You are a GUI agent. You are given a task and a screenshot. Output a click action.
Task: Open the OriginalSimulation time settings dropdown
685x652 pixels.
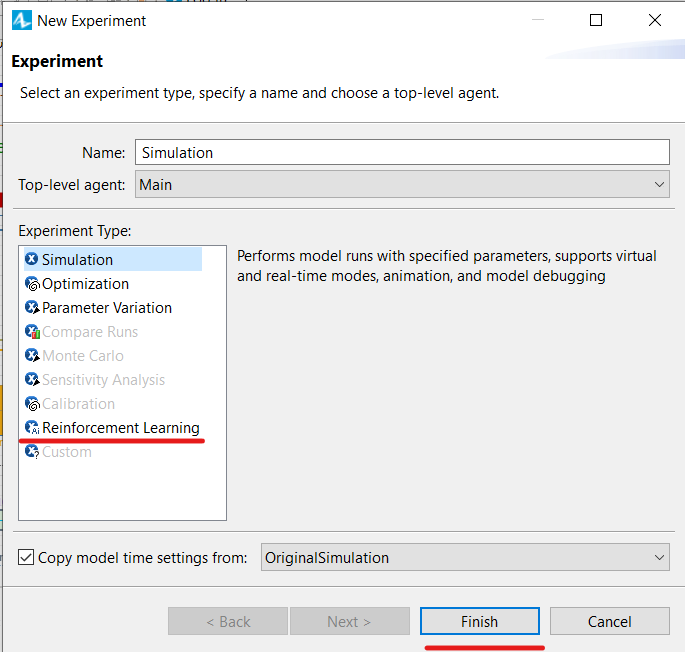pyautogui.click(x=465, y=557)
